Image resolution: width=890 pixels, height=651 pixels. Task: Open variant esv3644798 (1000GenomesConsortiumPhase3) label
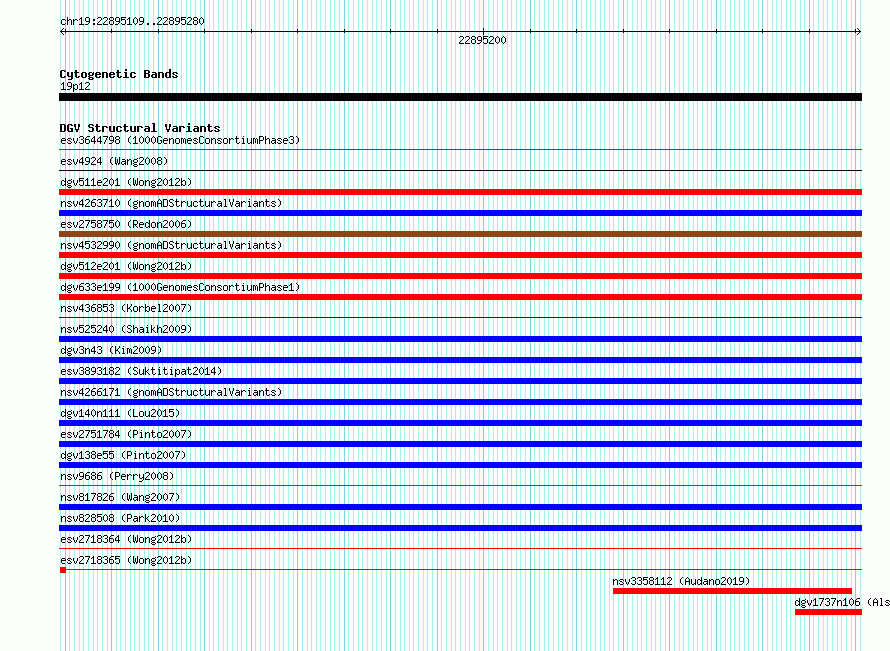click(180, 140)
